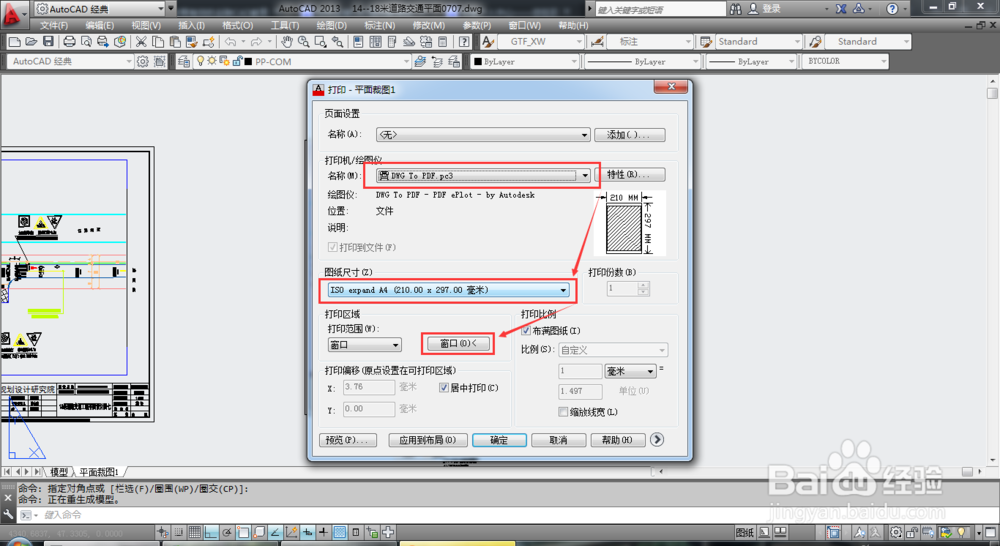Toggle Ortho mode in status bar
Screen dimensions: 1000x546
pyautogui.click(x=211, y=532)
